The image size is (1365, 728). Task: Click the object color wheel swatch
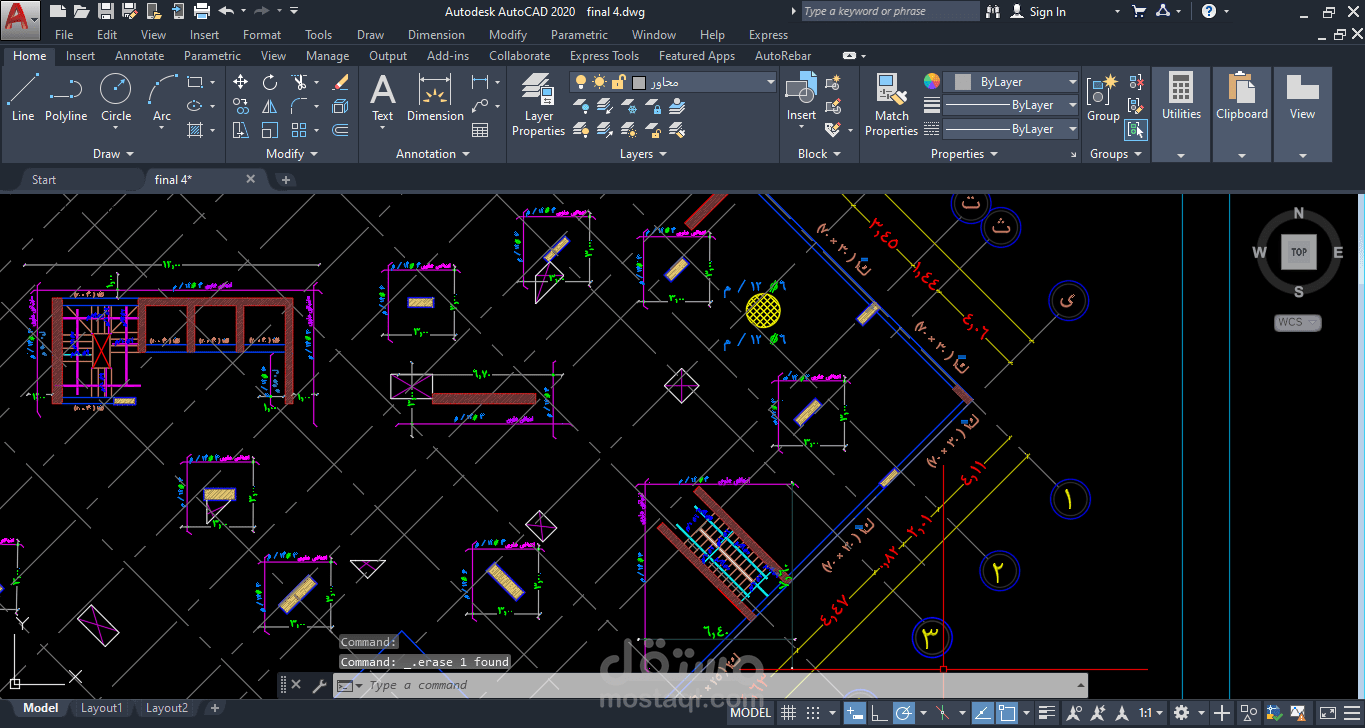(x=931, y=82)
